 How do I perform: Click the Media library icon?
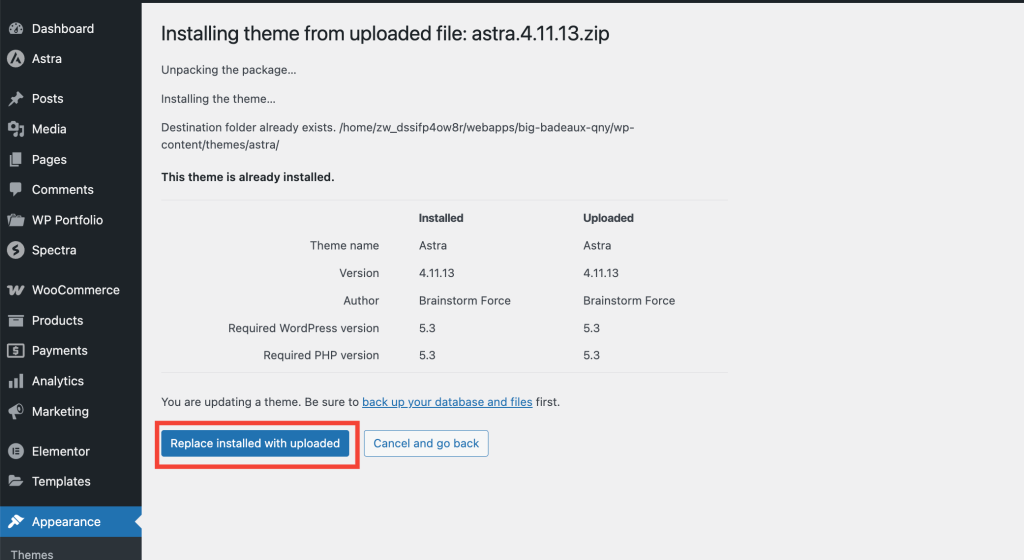click(x=16, y=129)
